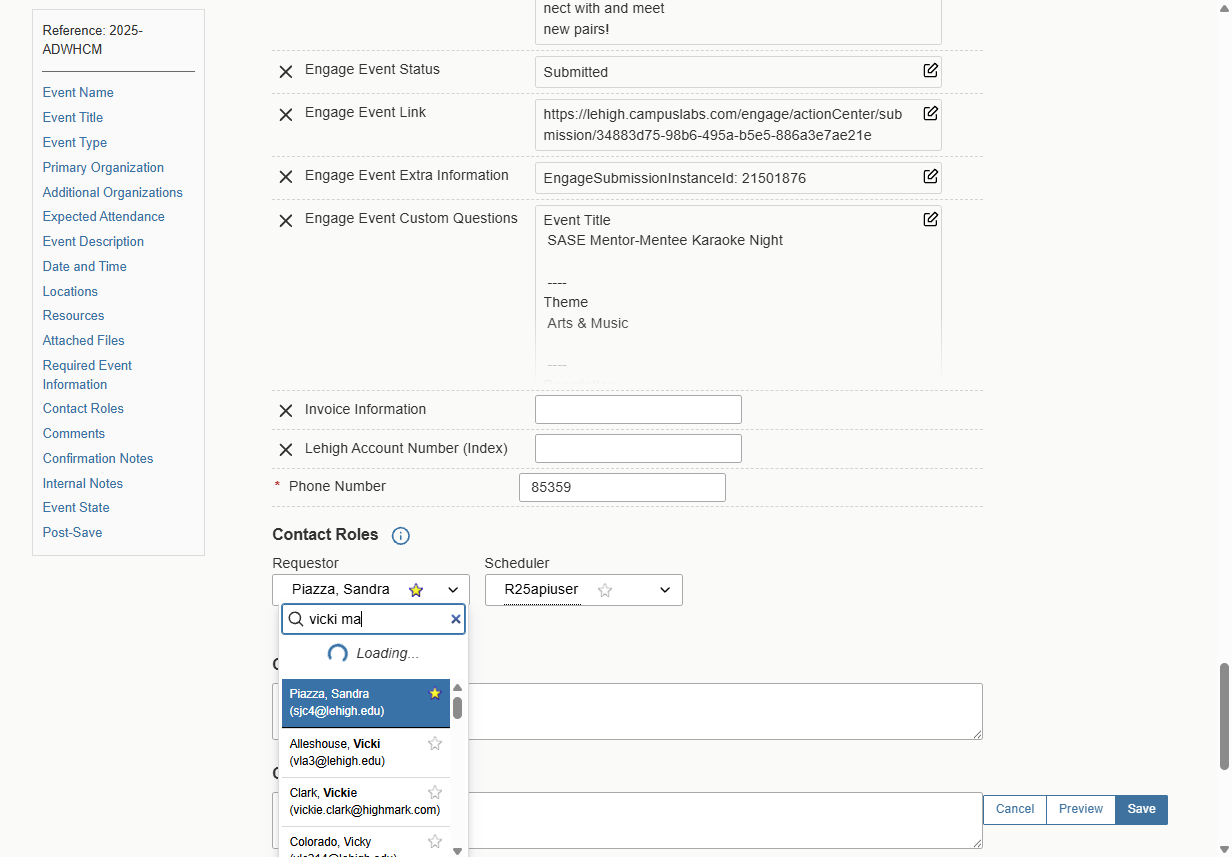Edit Engage Event Custom Questions text
Screen dimensions: 1232x857
(930, 219)
